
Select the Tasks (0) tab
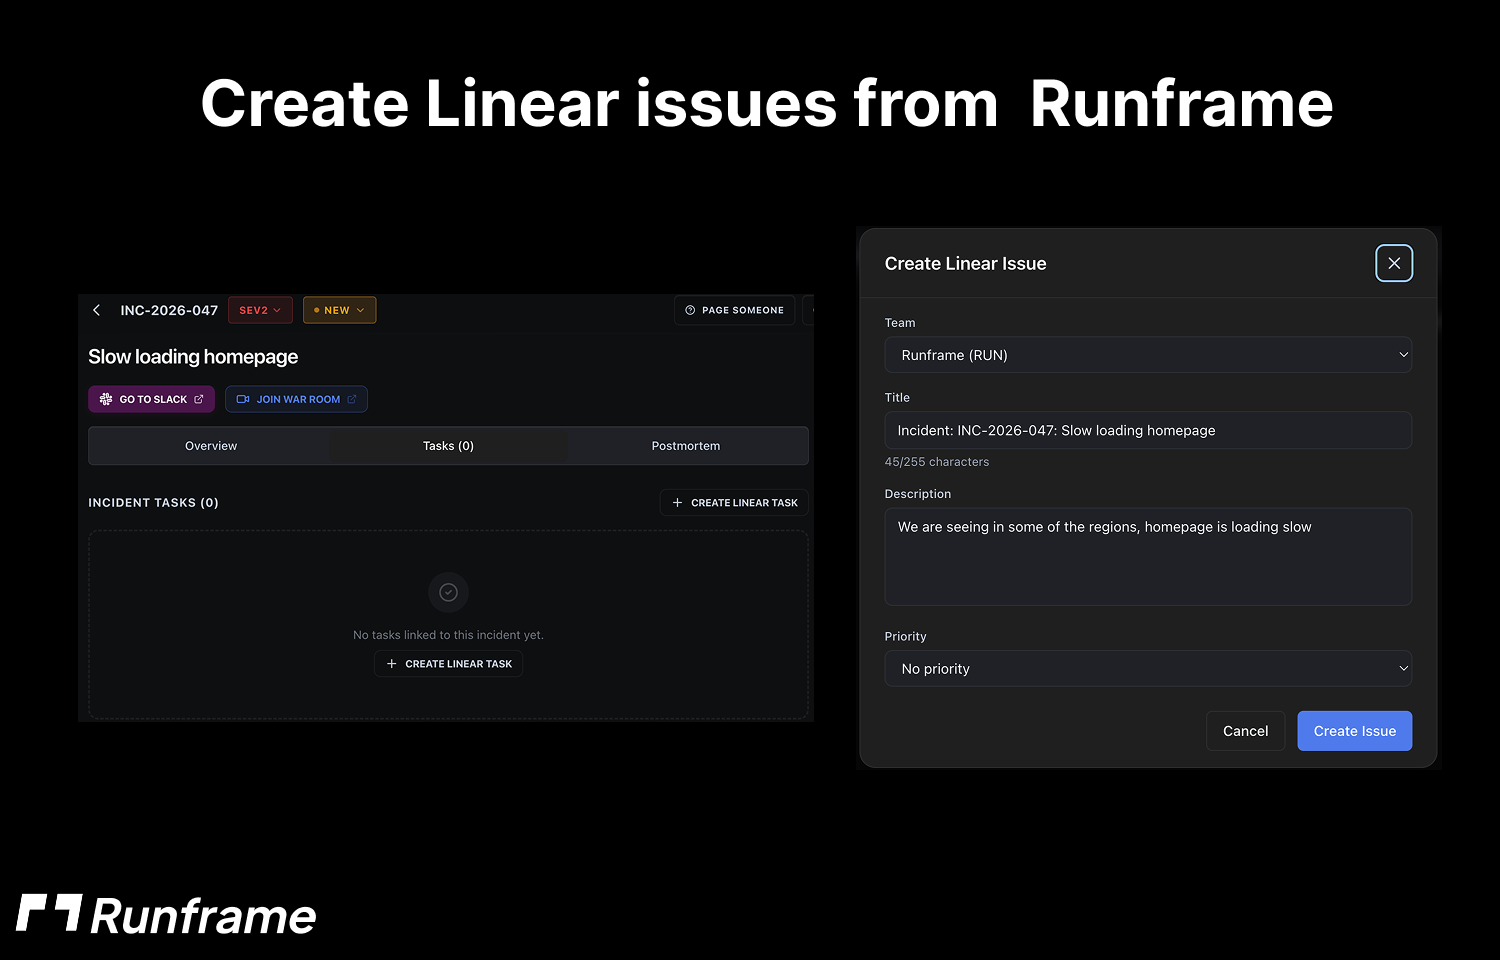(448, 446)
